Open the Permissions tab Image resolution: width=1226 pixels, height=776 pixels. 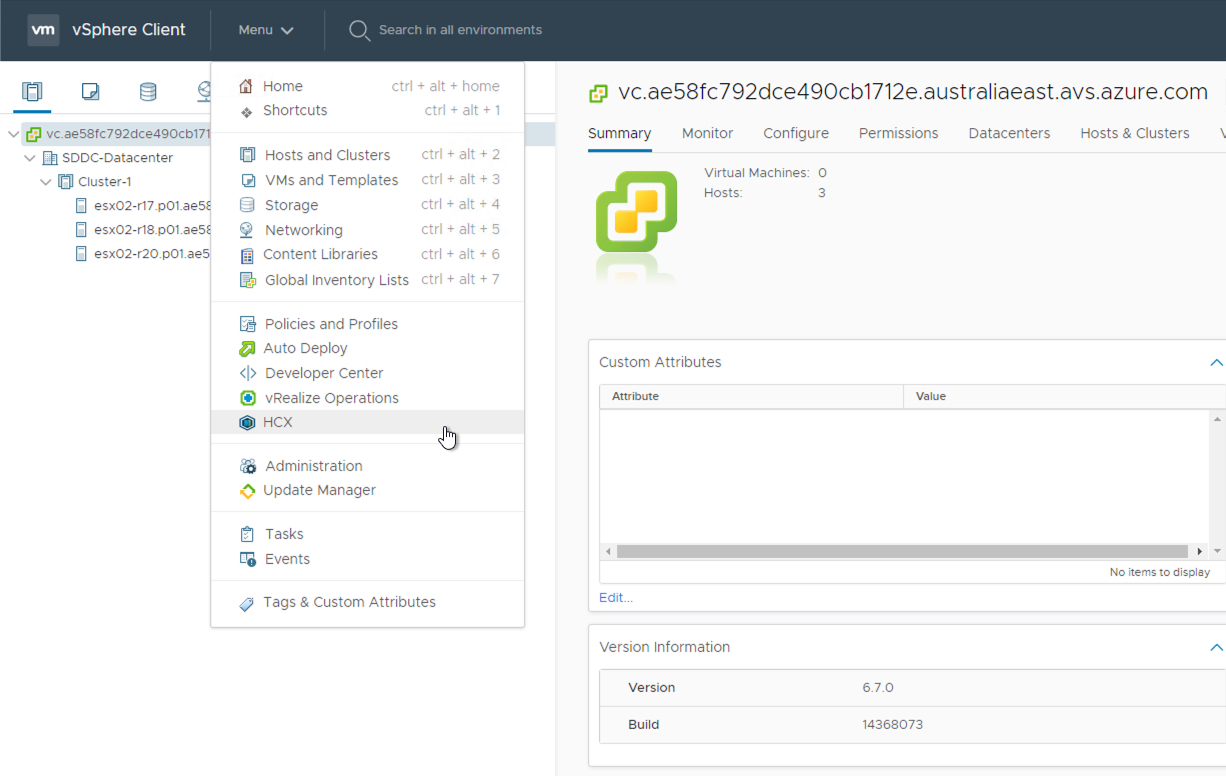(899, 133)
